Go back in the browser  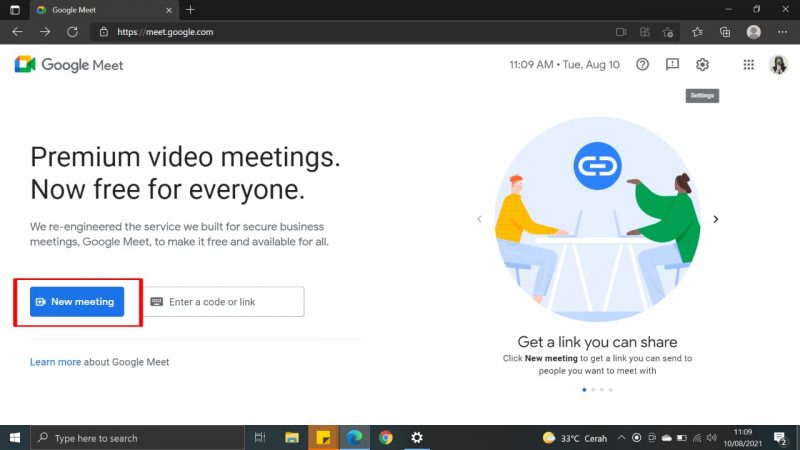click(x=17, y=32)
